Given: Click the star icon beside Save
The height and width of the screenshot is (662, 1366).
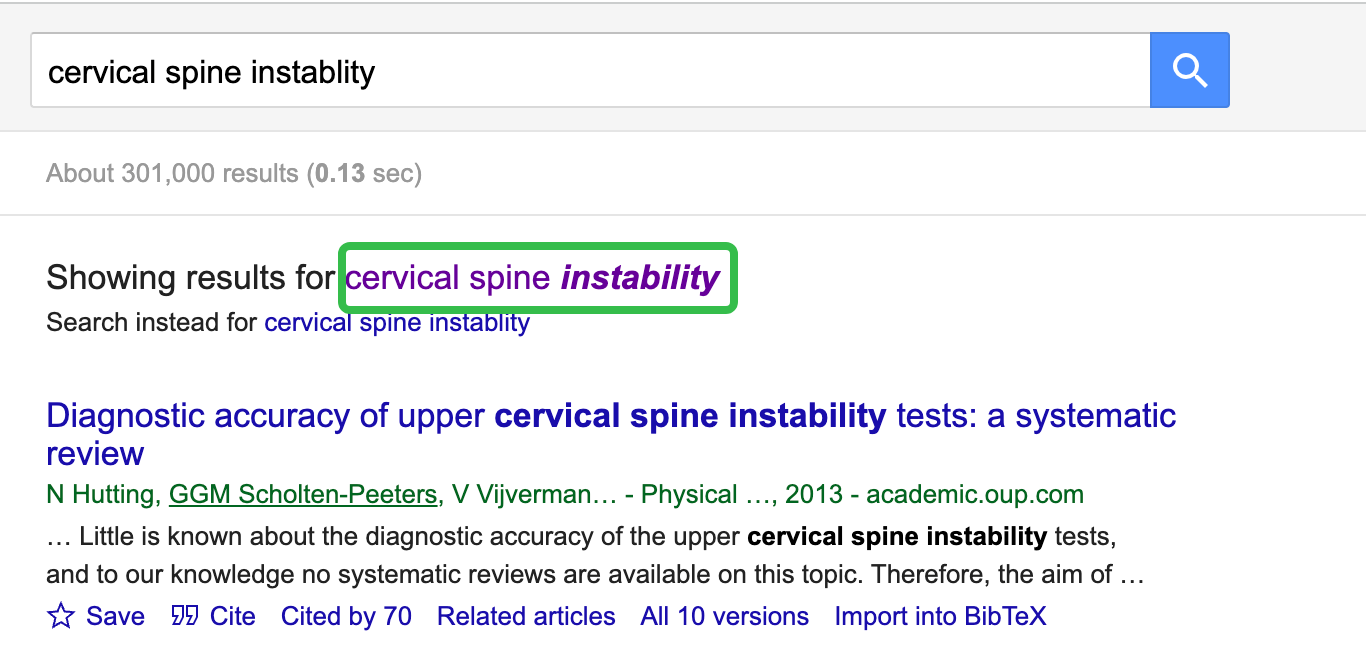Looking at the screenshot, I should [x=61, y=616].
